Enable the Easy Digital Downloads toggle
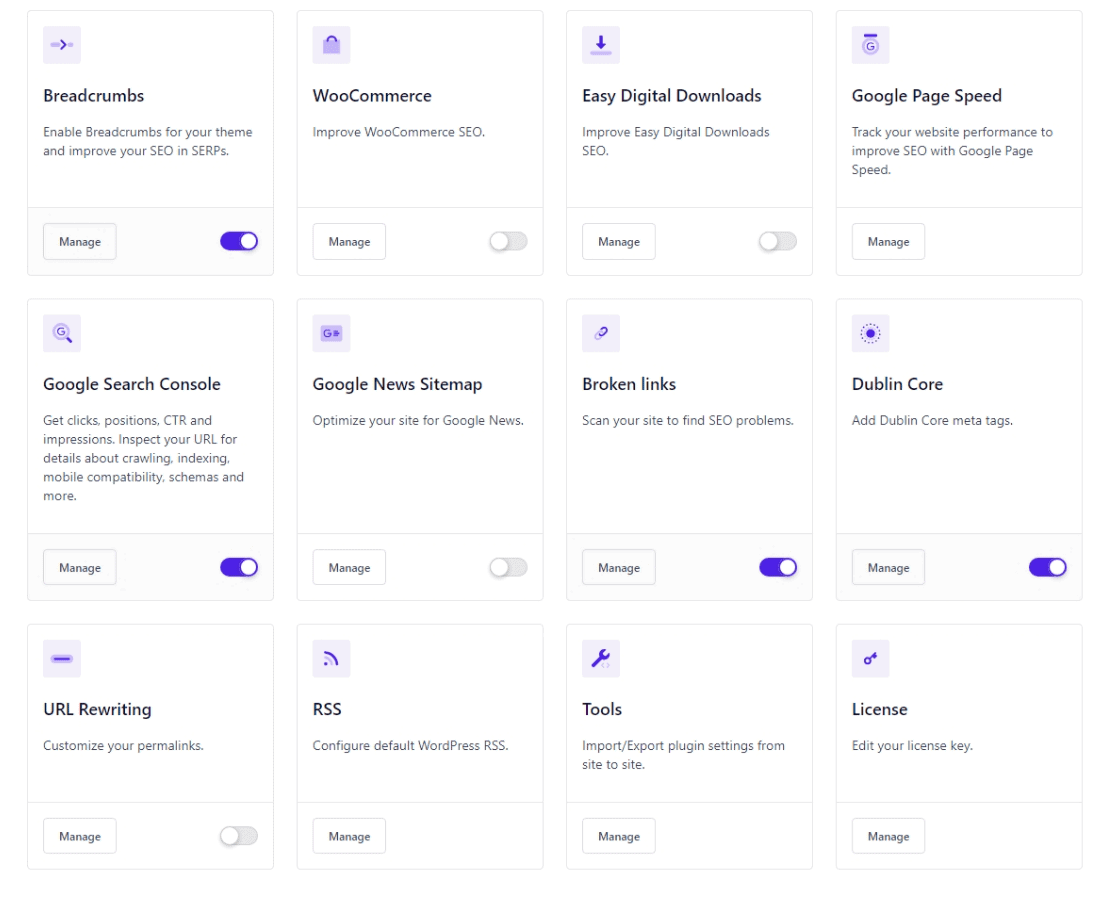The image size is (1104, 905). (778, 242)
